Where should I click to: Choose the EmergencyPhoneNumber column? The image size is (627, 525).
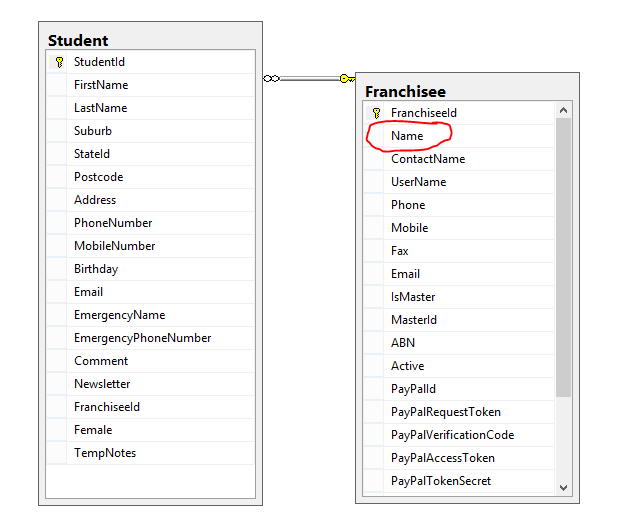[142, 338]
